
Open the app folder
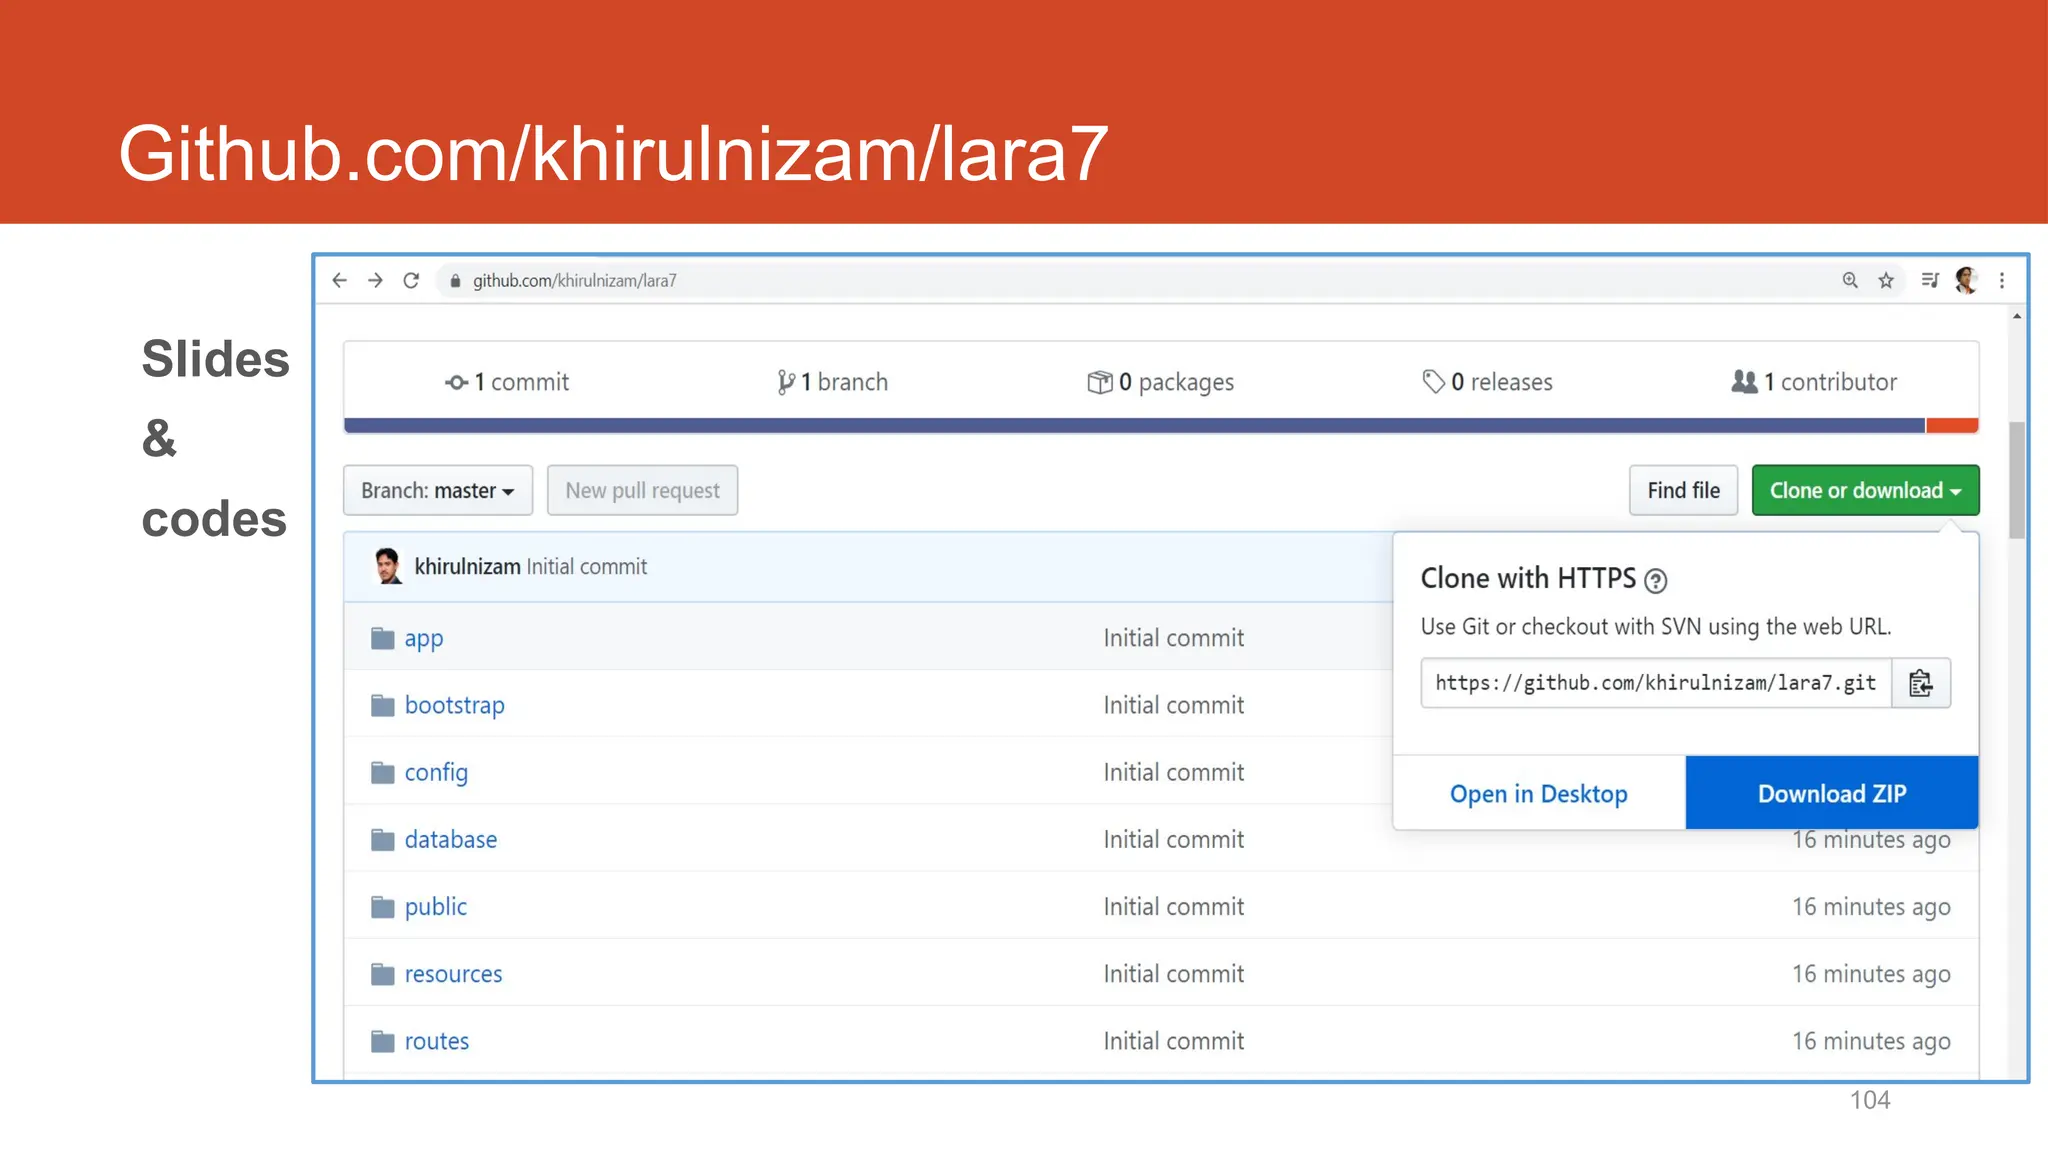coord(424,638)
